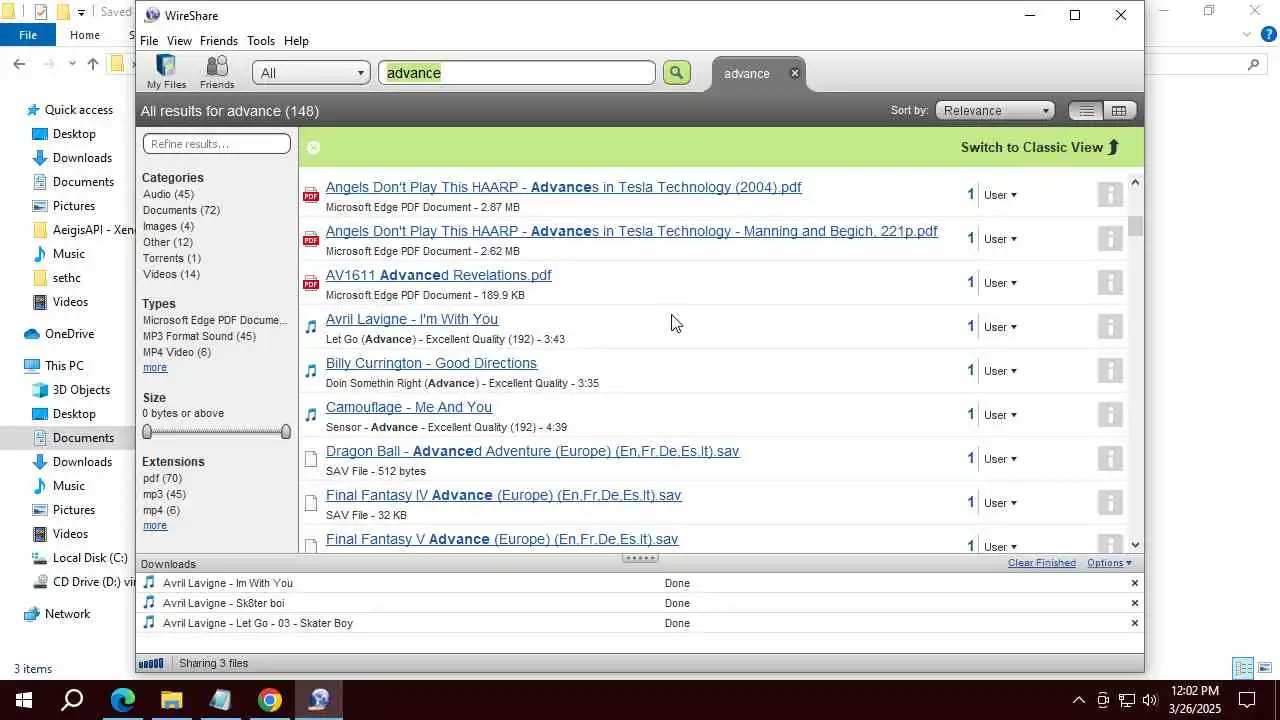This screenshot has width=1280, height=720.
Task: Open Camouflage - Me And You result
Action: (x=409, y=407)
